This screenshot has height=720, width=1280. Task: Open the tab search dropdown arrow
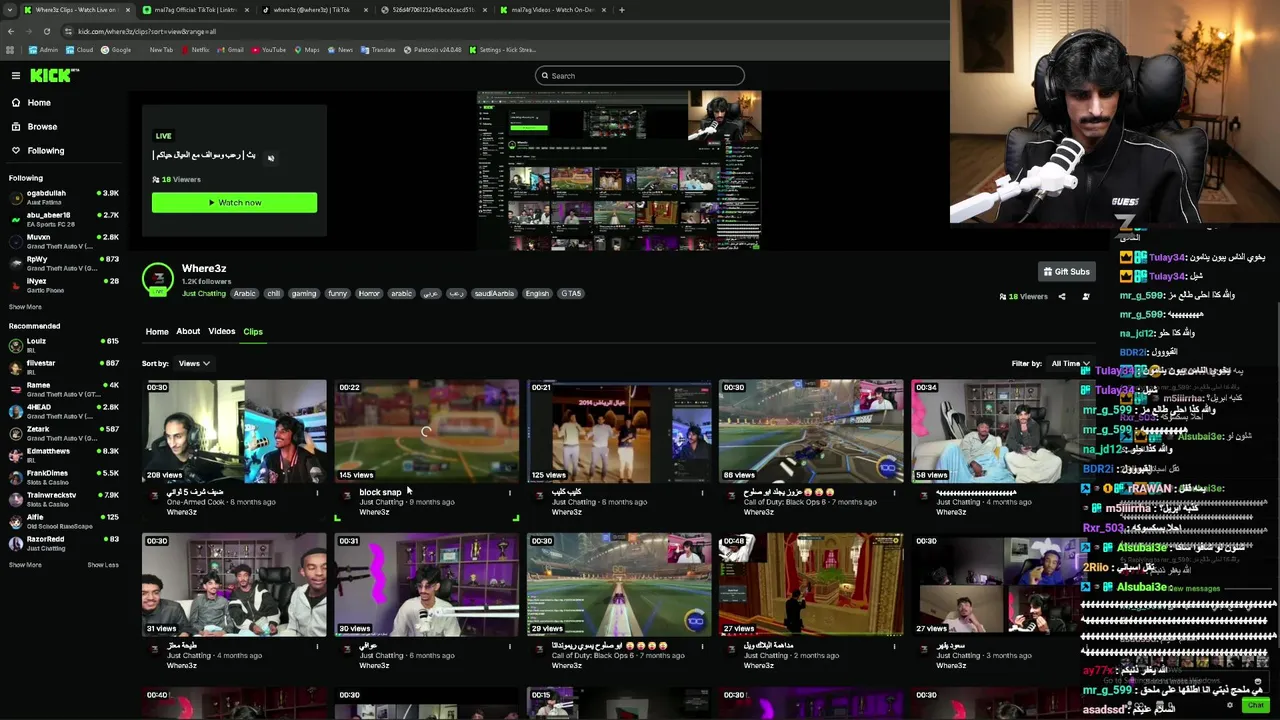pos(9,10)
